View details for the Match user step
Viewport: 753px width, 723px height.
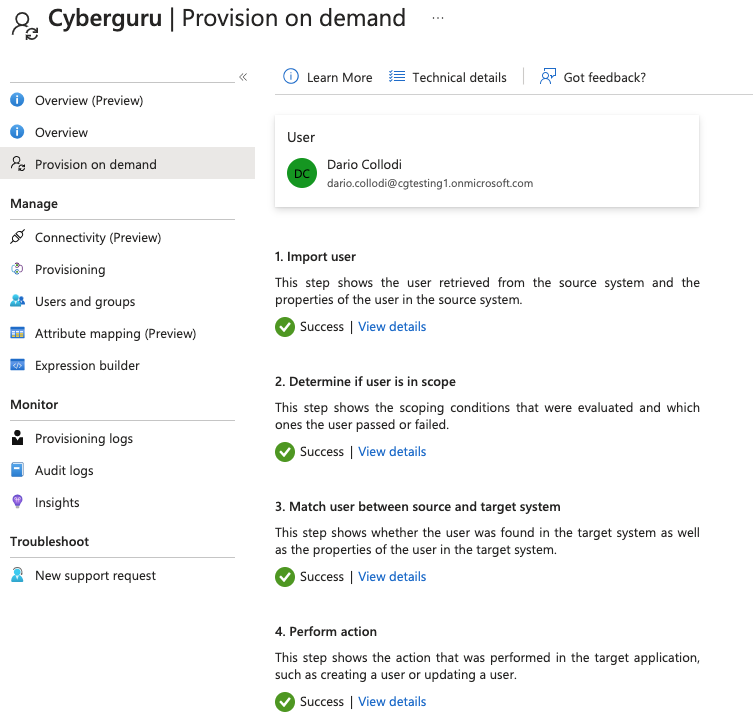(x=392, y=576)
